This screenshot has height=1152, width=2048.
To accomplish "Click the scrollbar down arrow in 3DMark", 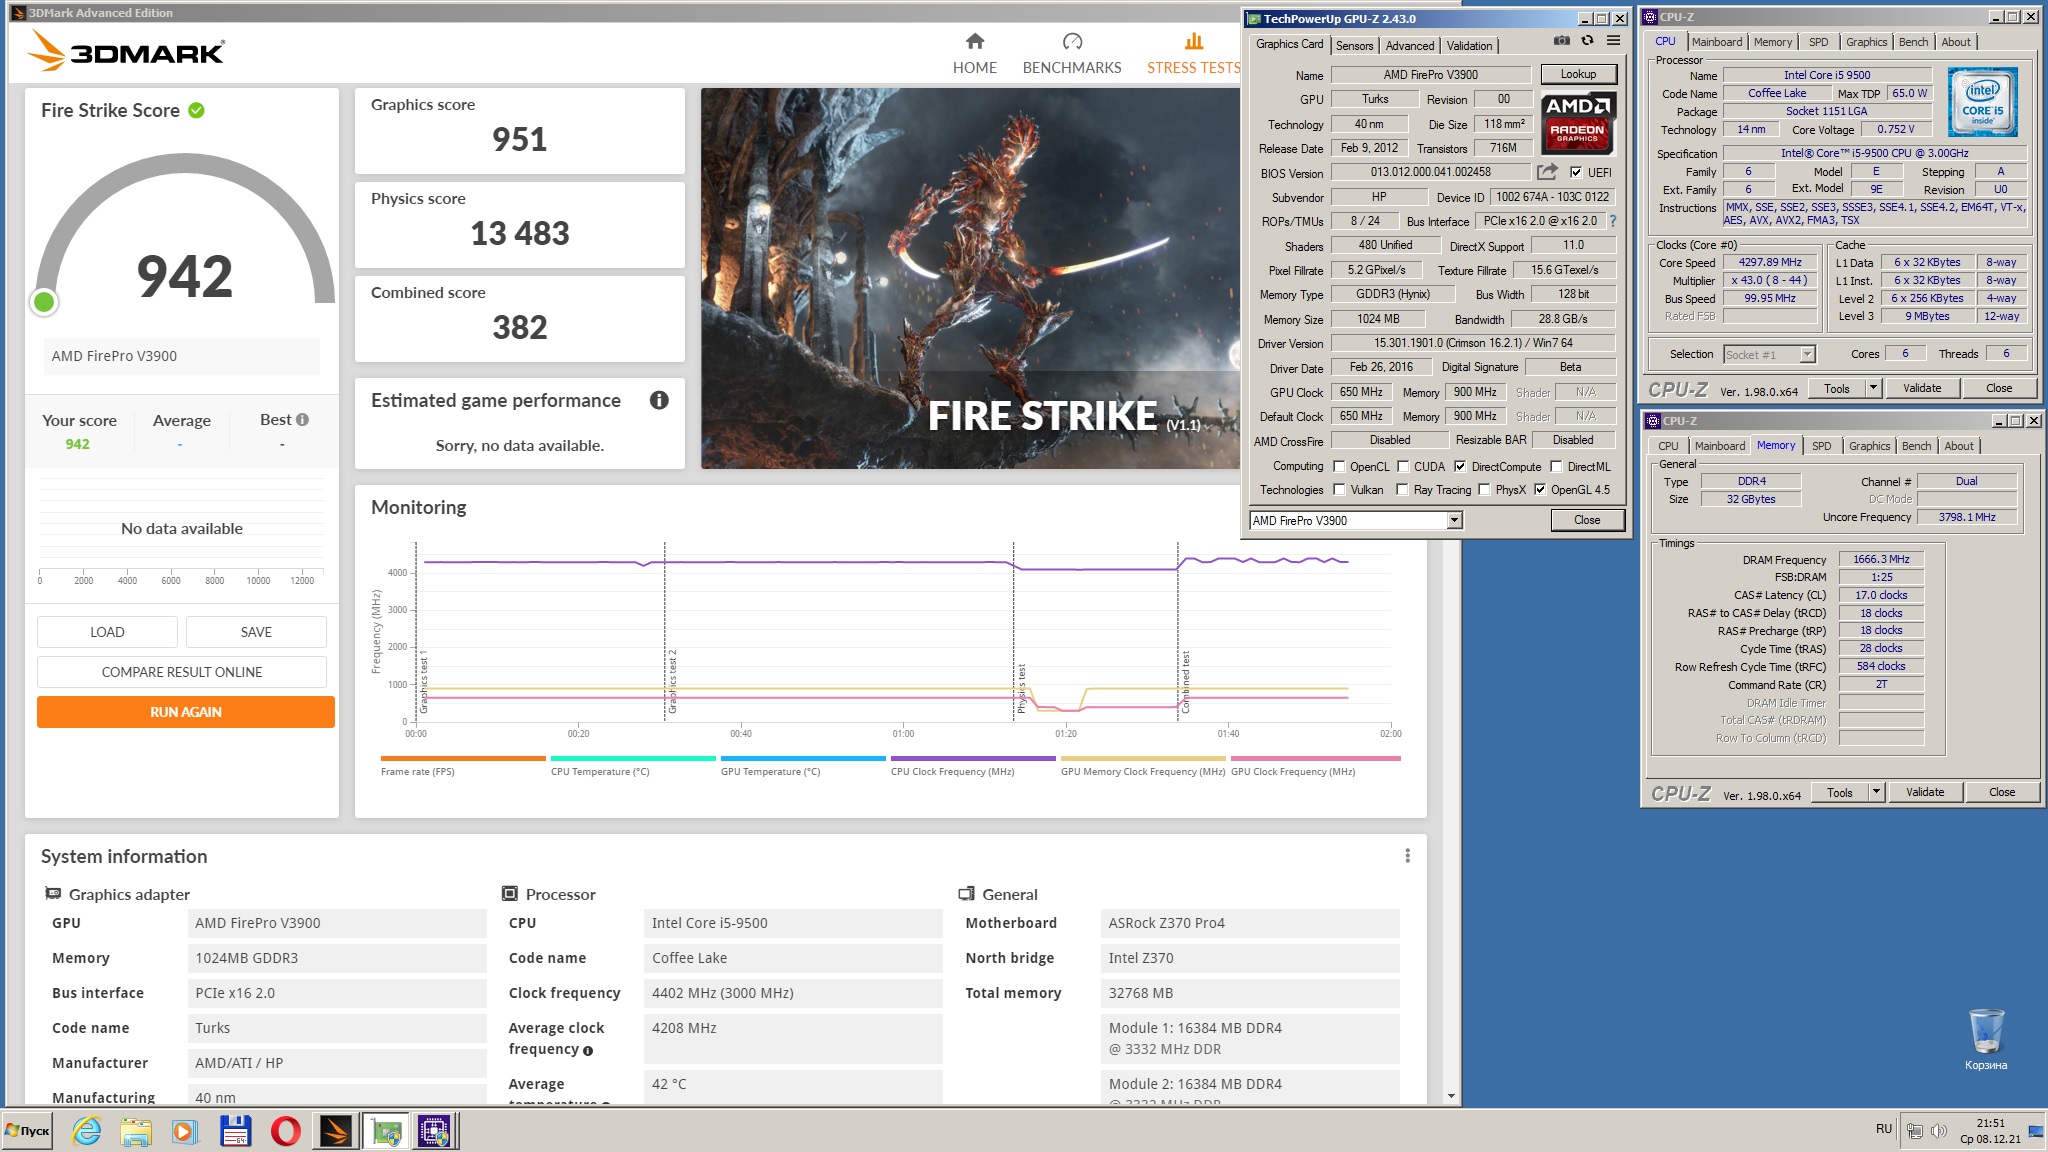I will 1451,1096.
